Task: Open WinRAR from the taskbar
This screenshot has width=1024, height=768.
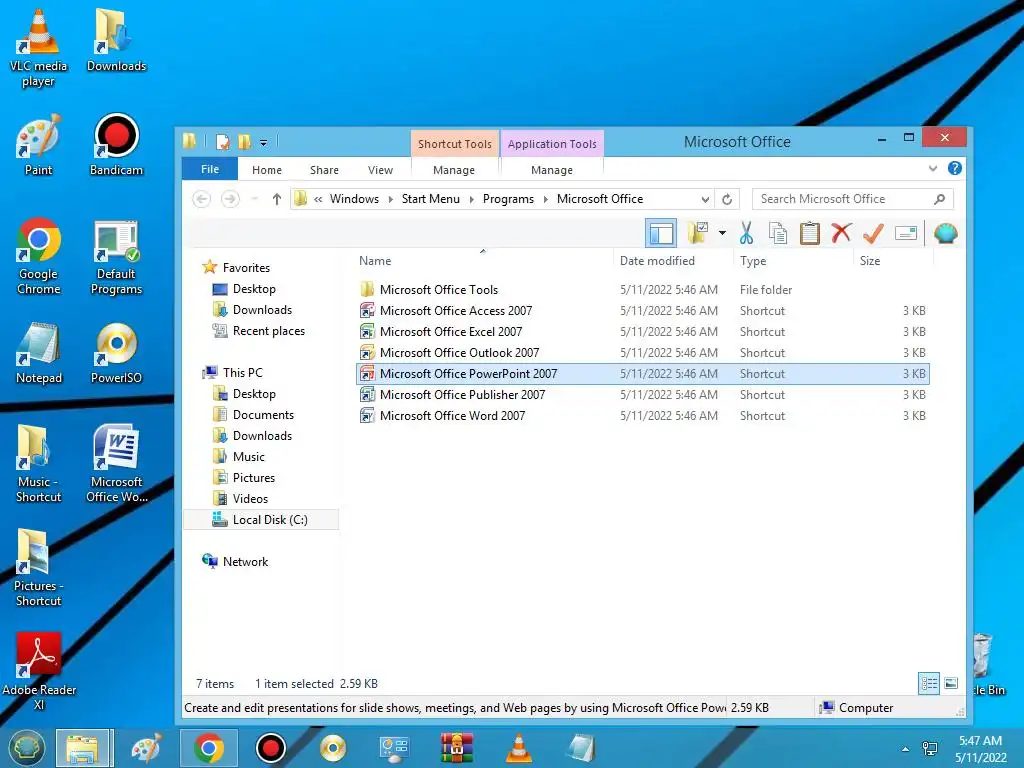Action: click(x=456, y=748)
